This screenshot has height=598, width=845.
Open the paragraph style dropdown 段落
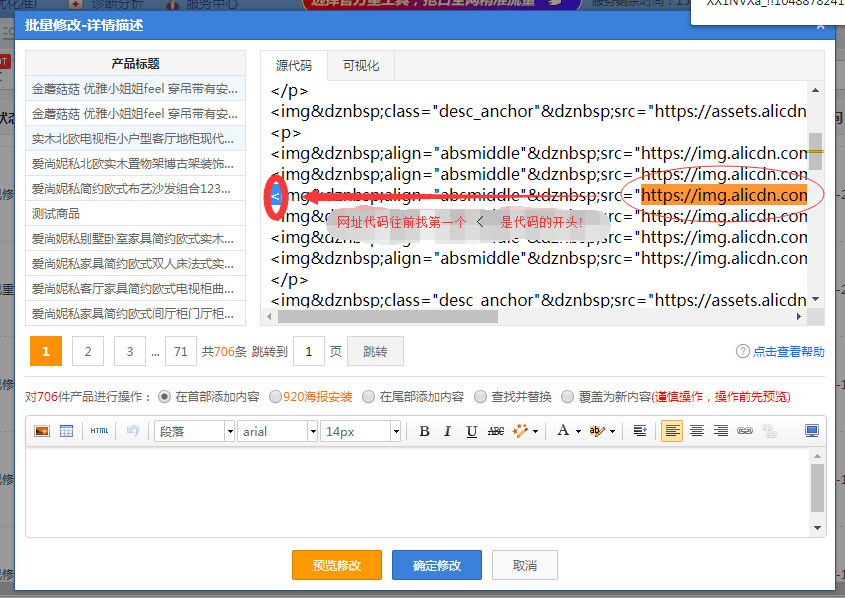pos(195,431)
